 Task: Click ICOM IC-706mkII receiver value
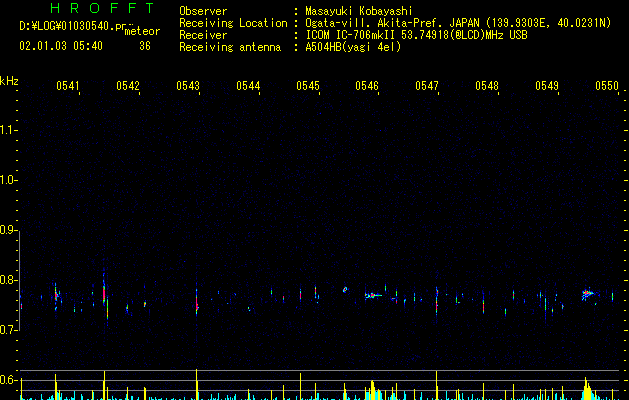tap(416, 35)
